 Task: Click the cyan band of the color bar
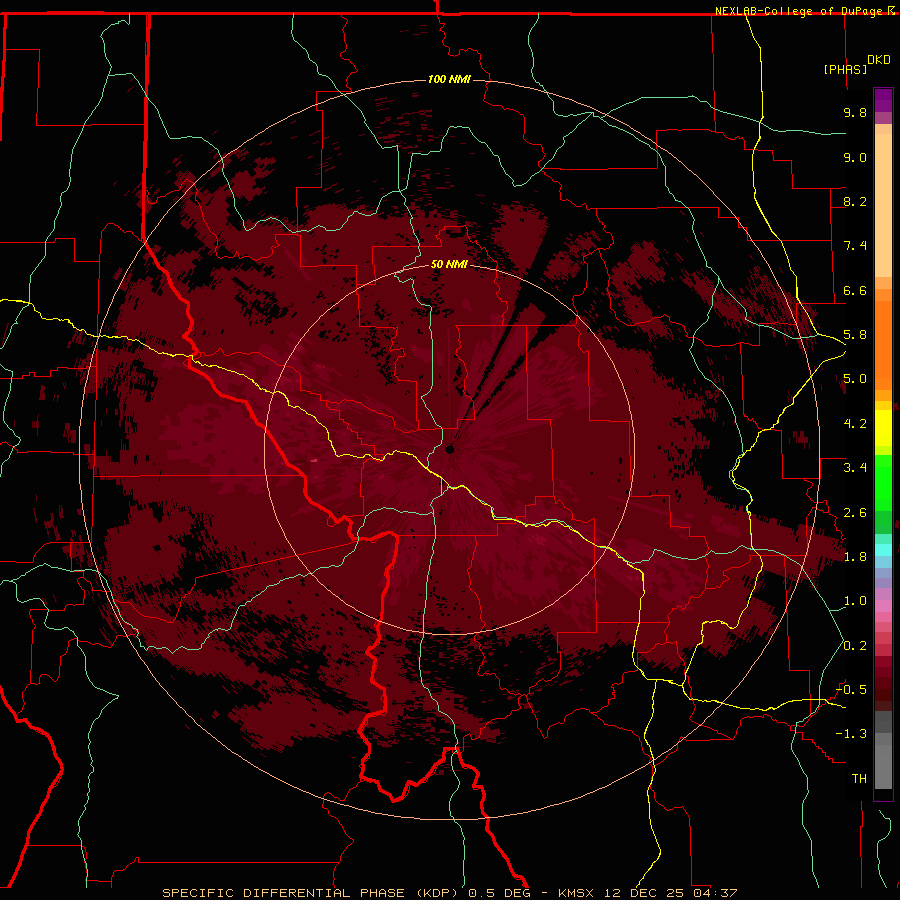tap(883, 550)
